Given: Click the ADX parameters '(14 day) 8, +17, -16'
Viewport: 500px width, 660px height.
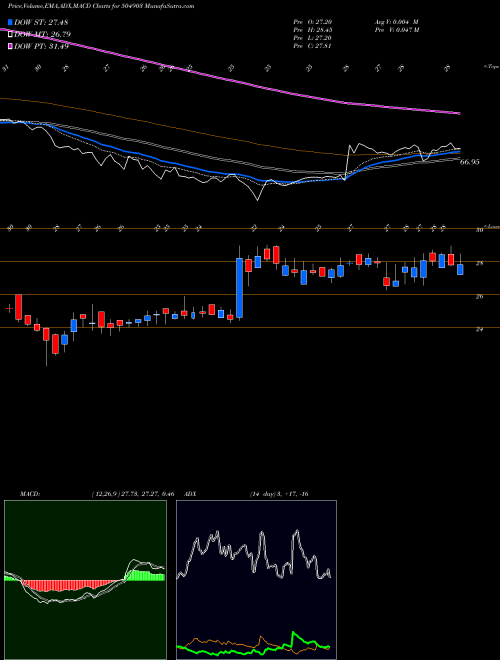Looking at the screenshot, I should click(279, 494).
